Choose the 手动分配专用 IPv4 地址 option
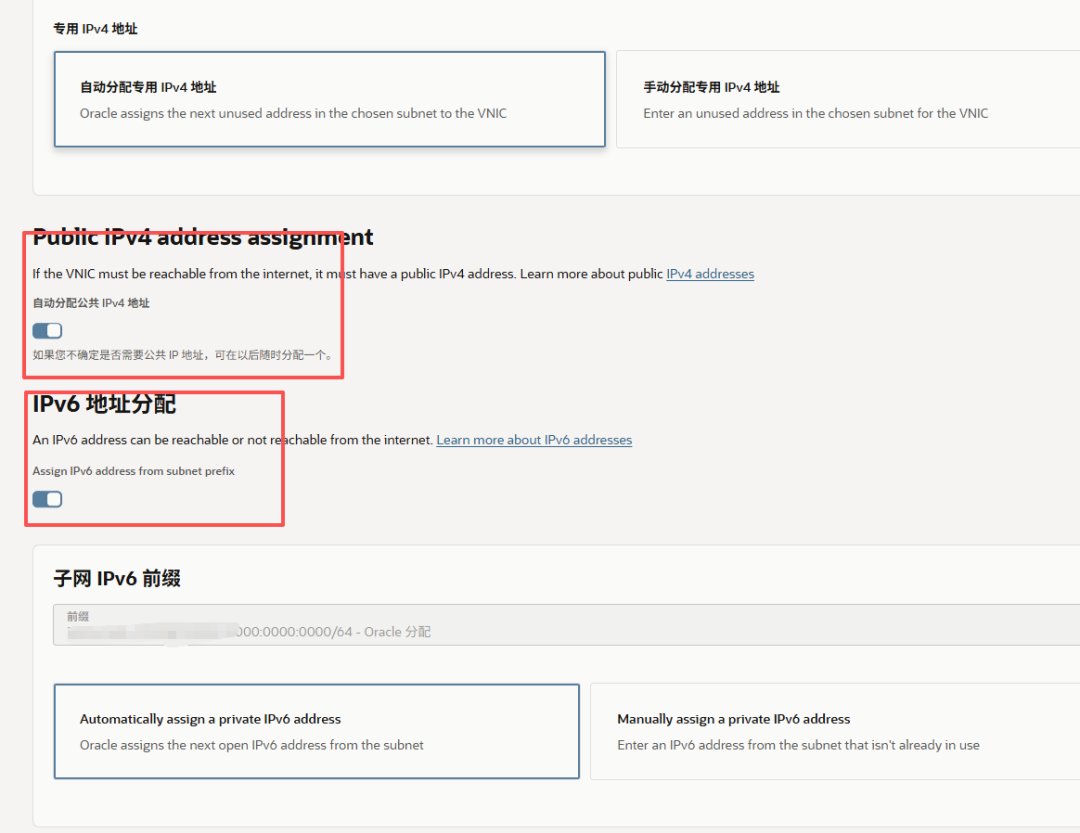 (848, 99)
